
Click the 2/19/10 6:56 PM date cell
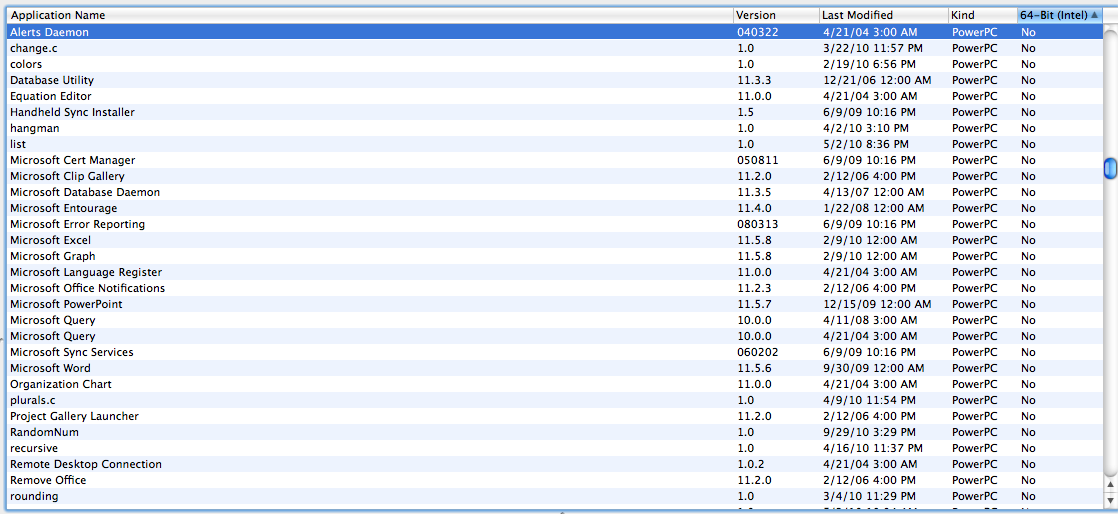(x=869, y=64)
